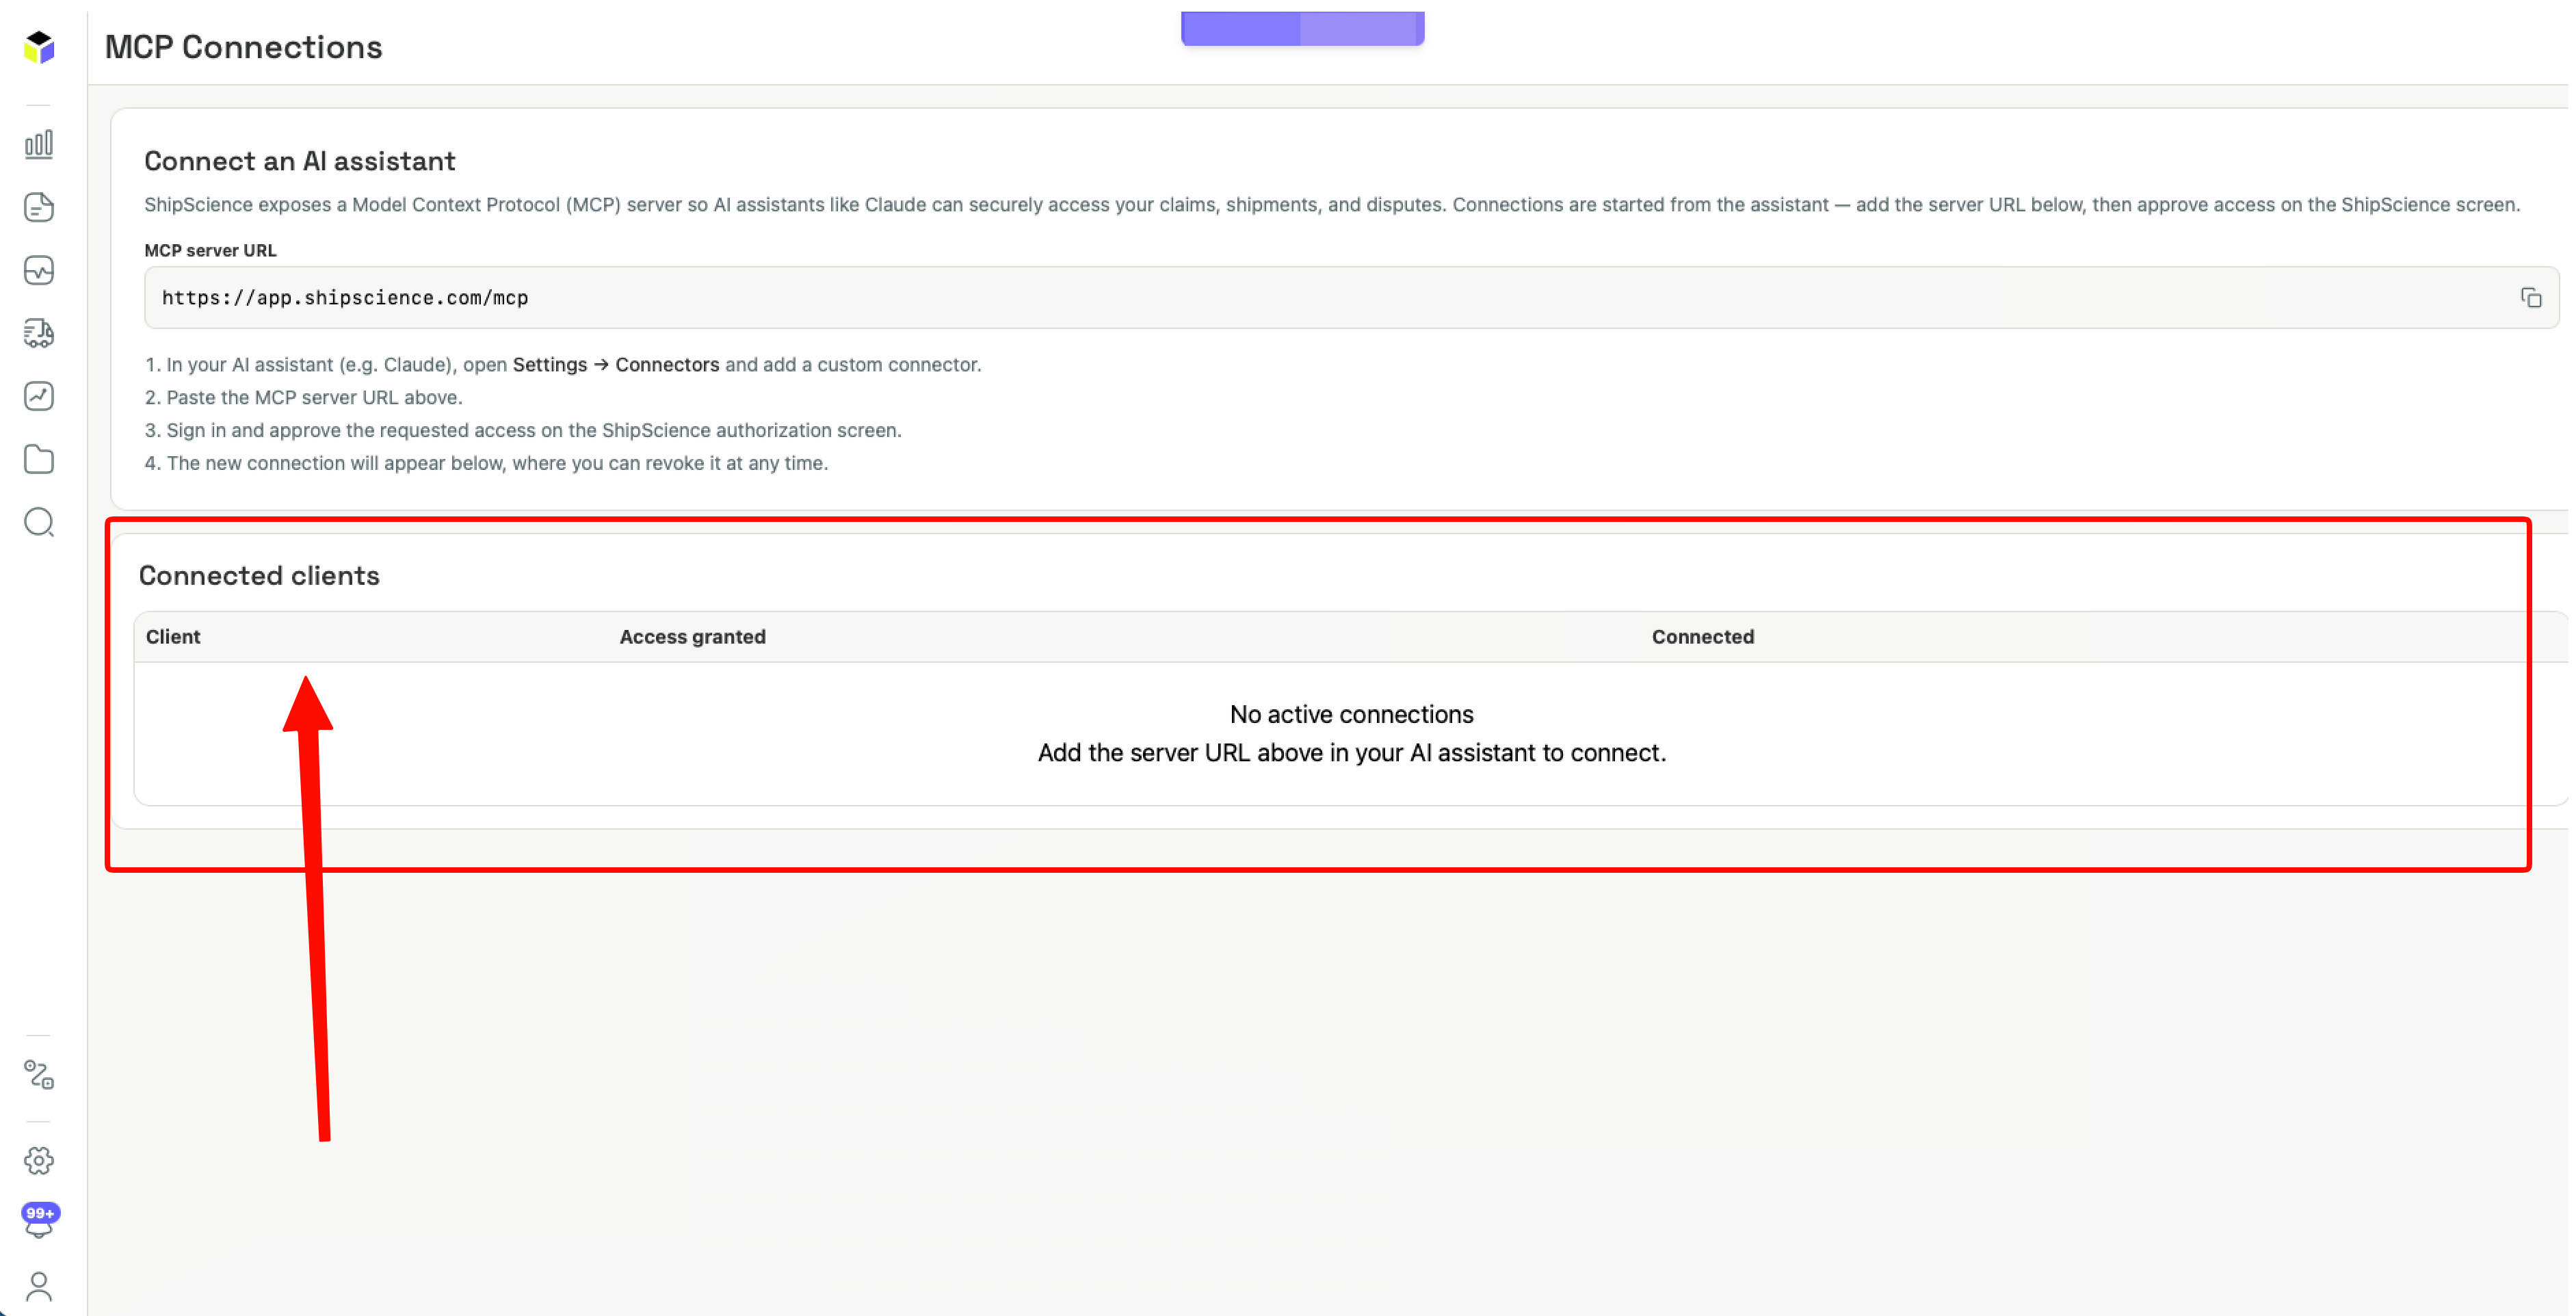Open the activity pulse monitor icon

(39, 271)
